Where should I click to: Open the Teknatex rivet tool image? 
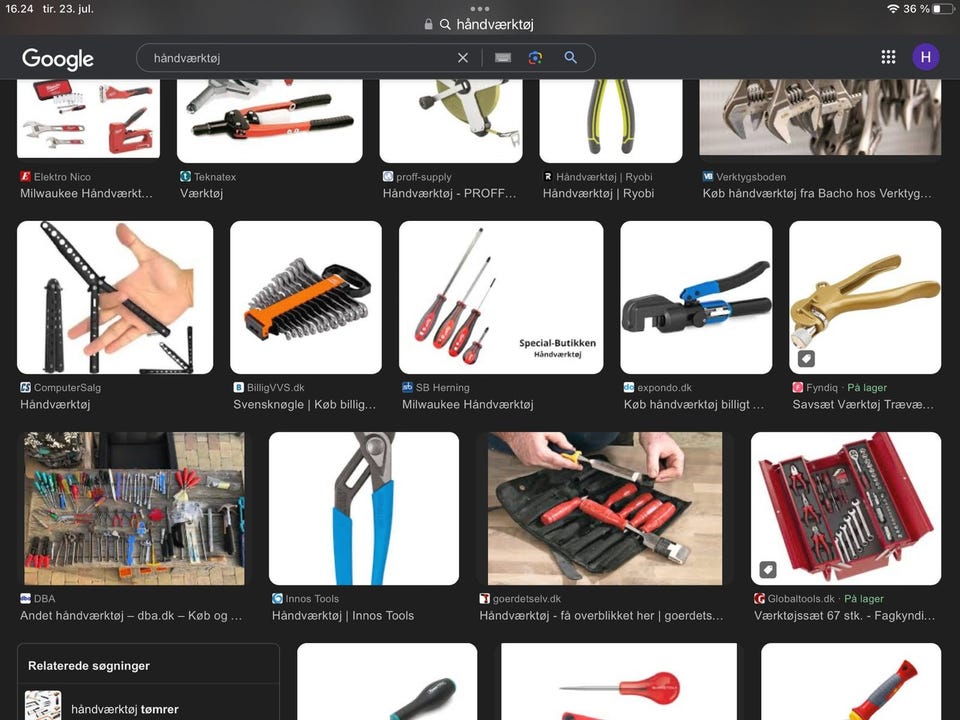269,121
